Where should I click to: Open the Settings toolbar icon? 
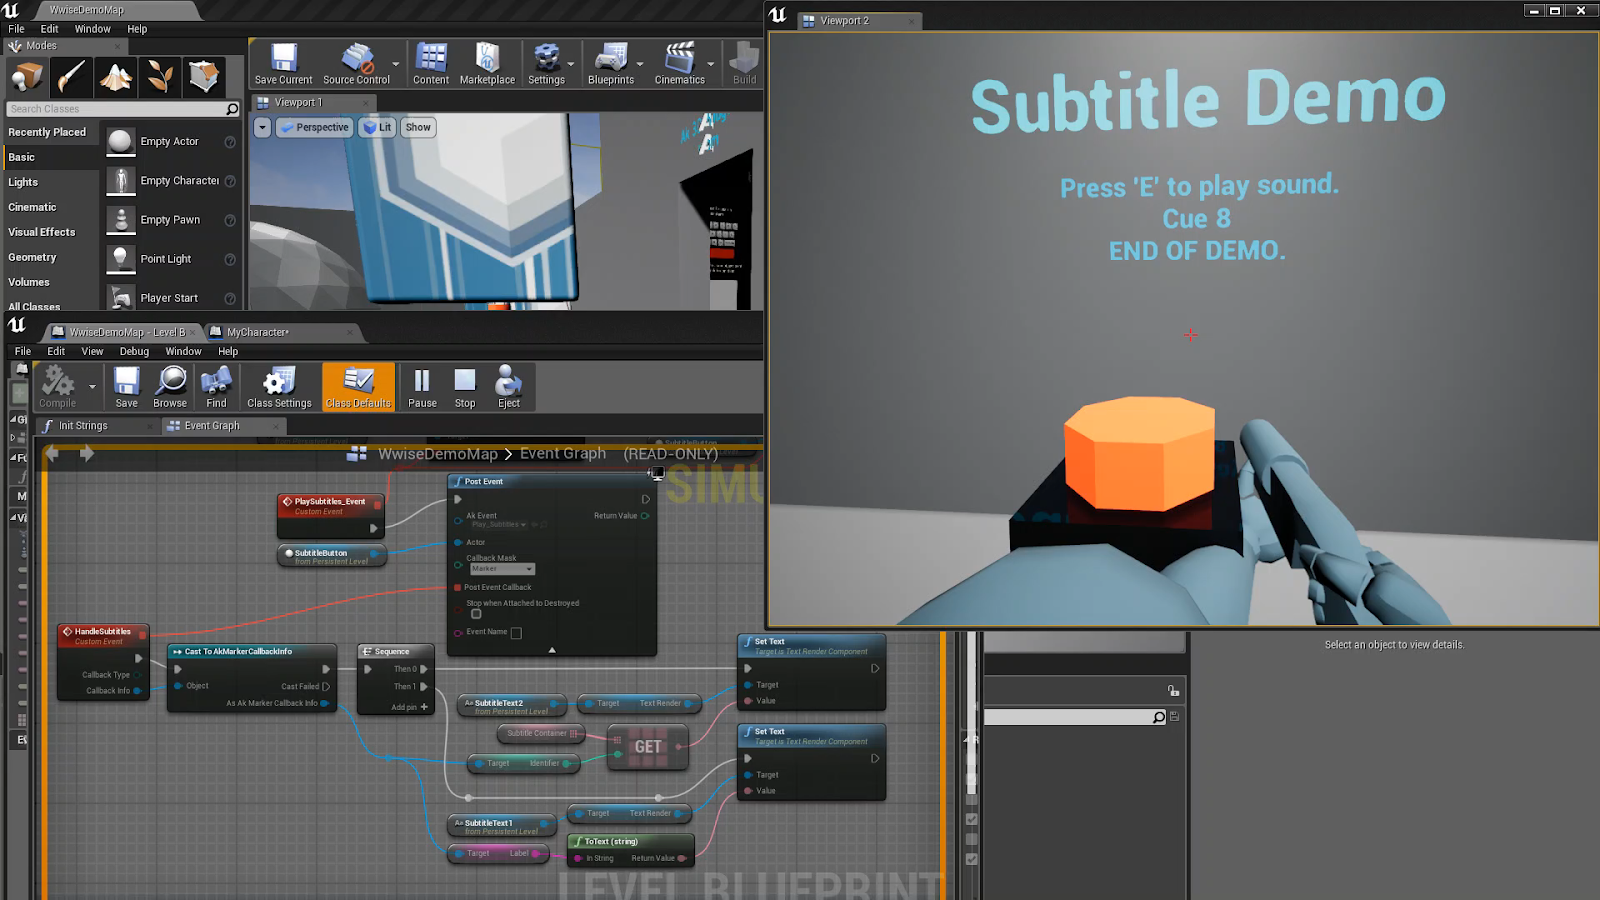(546, 64)
